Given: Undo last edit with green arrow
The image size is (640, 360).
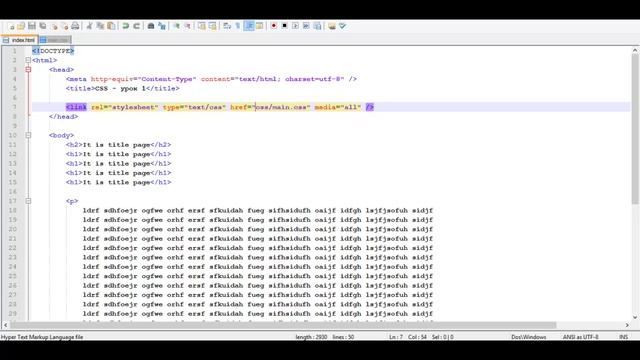Looking at the screenshot, I should (126, 26).
